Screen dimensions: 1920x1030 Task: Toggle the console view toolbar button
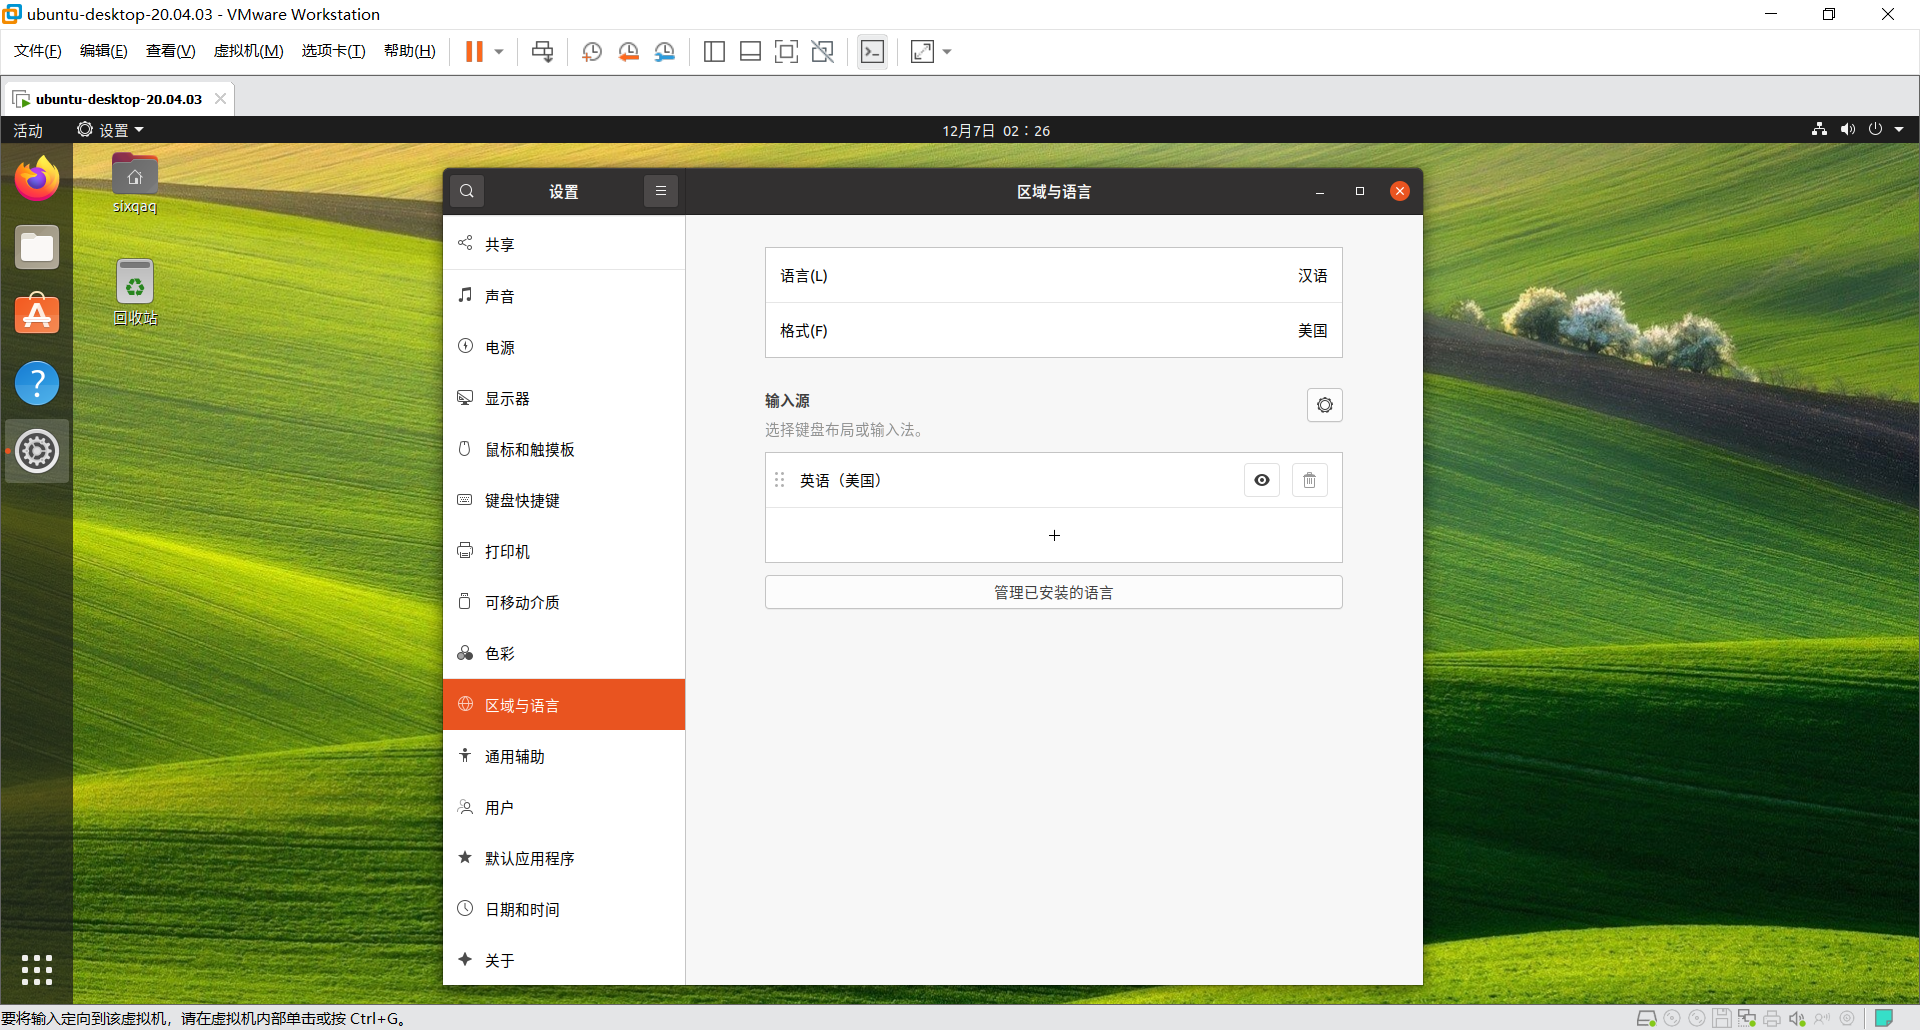point(872,51)
